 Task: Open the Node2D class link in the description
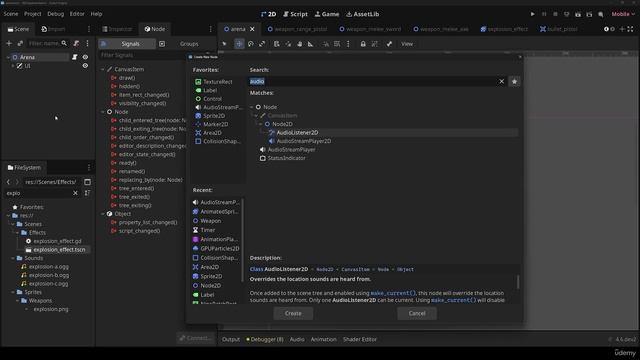pos(324,269)
